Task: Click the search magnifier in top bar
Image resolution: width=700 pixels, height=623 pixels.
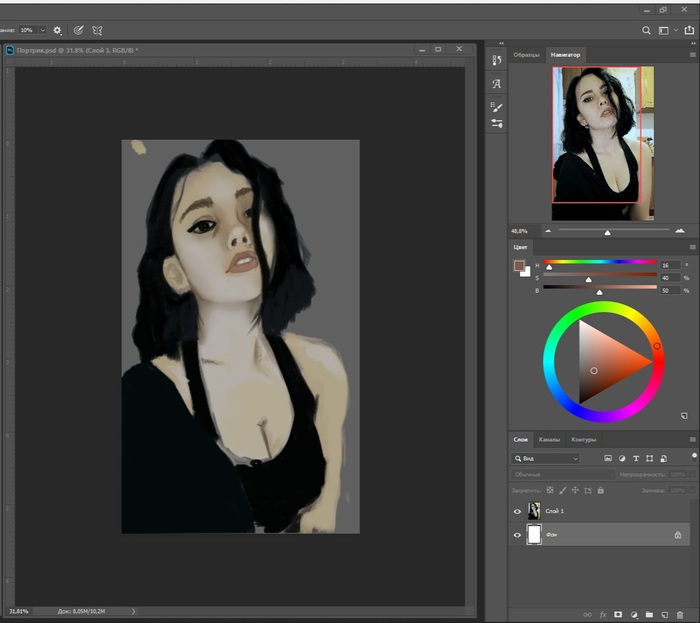Action: (x=647, y=30)
